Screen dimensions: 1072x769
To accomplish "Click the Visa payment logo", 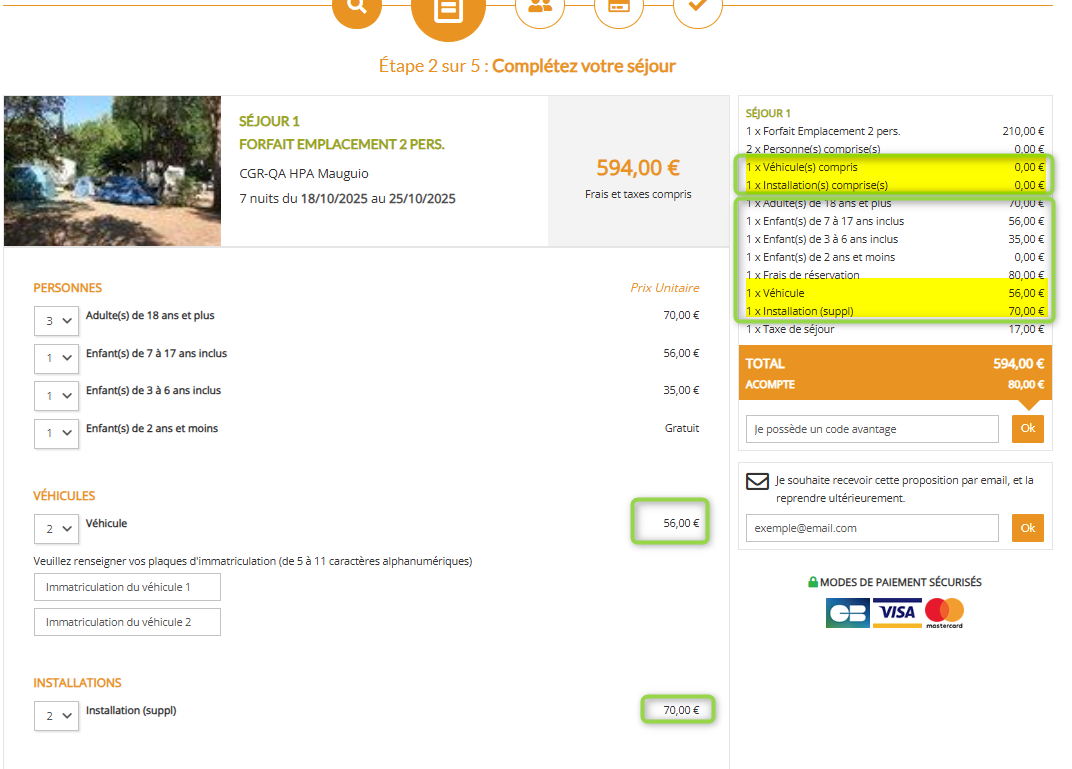I will coord(896,612).
